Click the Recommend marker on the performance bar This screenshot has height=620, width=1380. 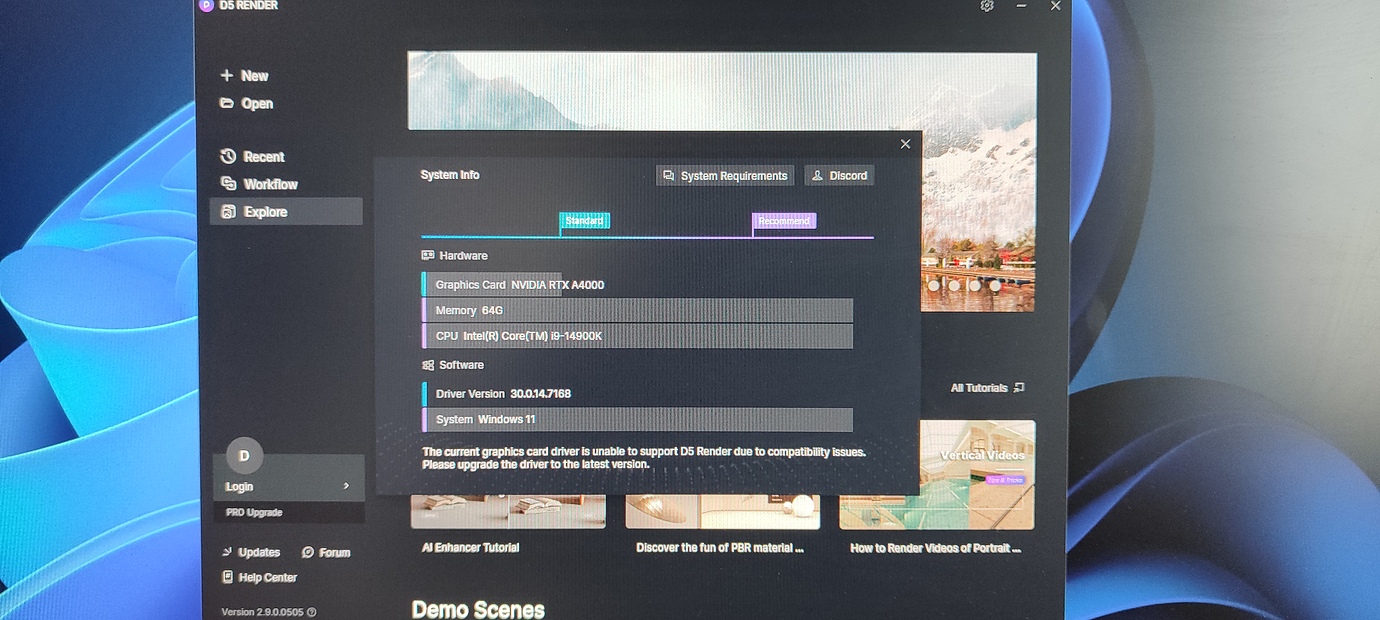(x=784, y=221)
